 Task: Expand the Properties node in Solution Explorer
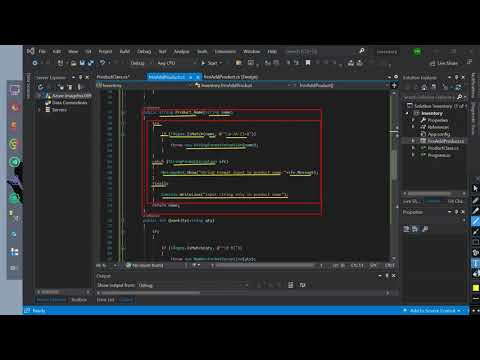[x=414, y=120]
